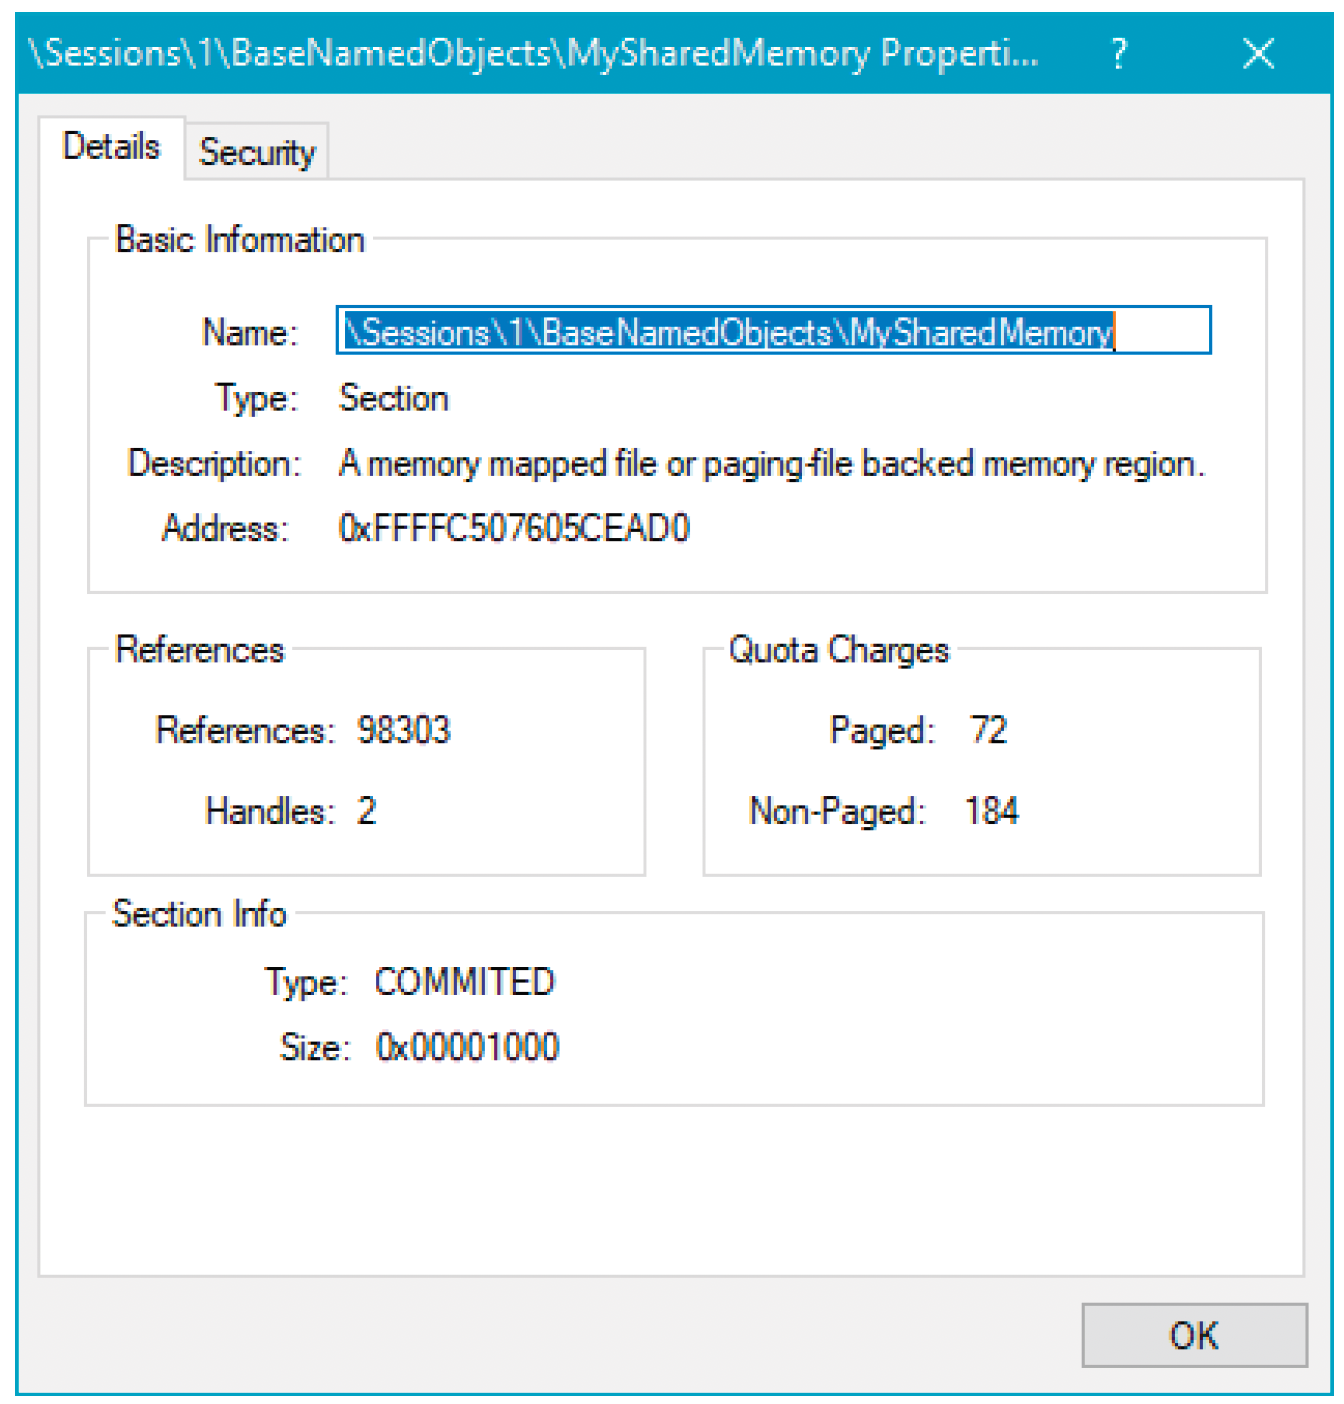The width and height of the screenshot is (1344, 1404).
Task: Click the window title bar text
Action: (533, 53)
